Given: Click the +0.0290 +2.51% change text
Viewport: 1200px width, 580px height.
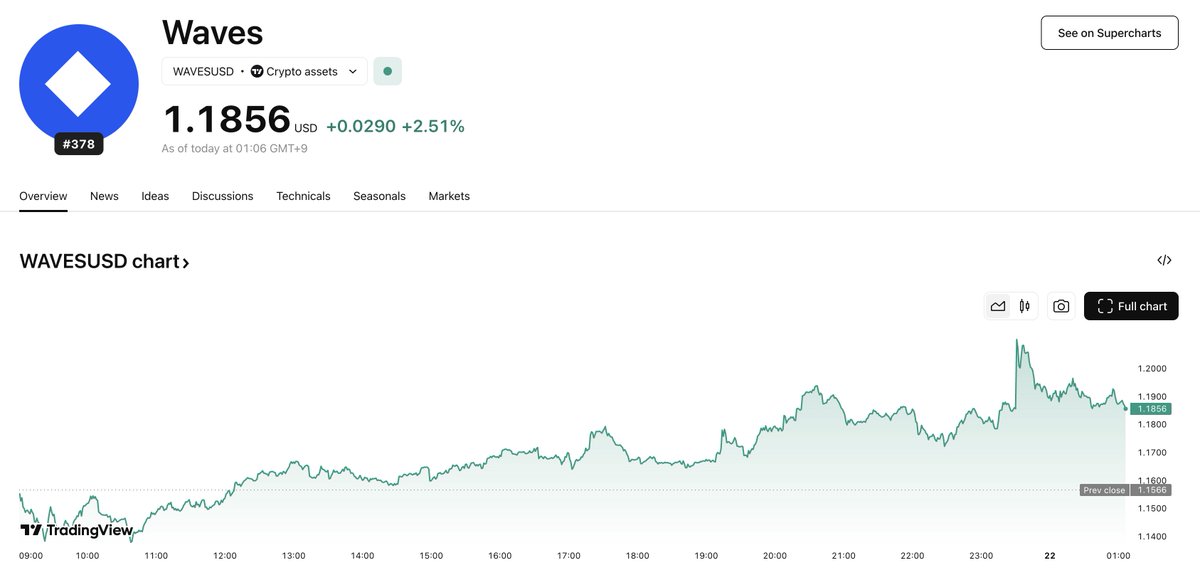Looking at the screenshot, I should click(395, 126).
